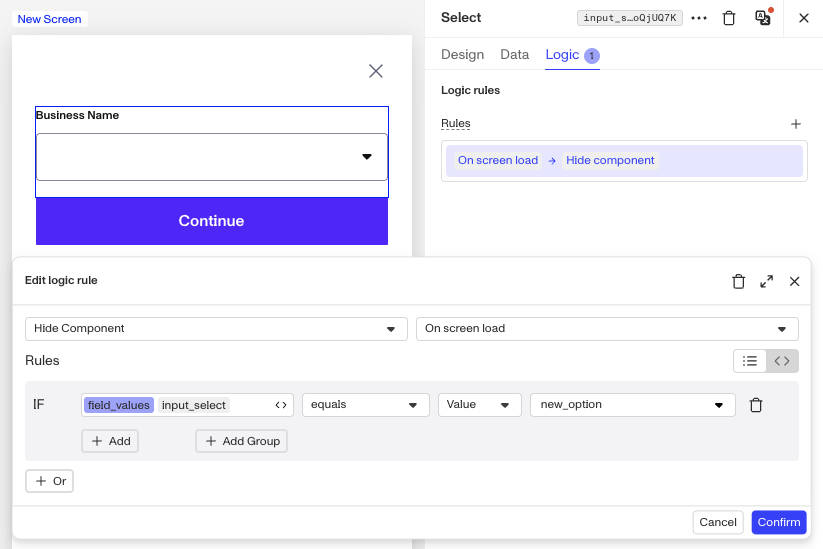Switch to the Data tab
Screen dimensions: 823x549
[x=514, y=55]
